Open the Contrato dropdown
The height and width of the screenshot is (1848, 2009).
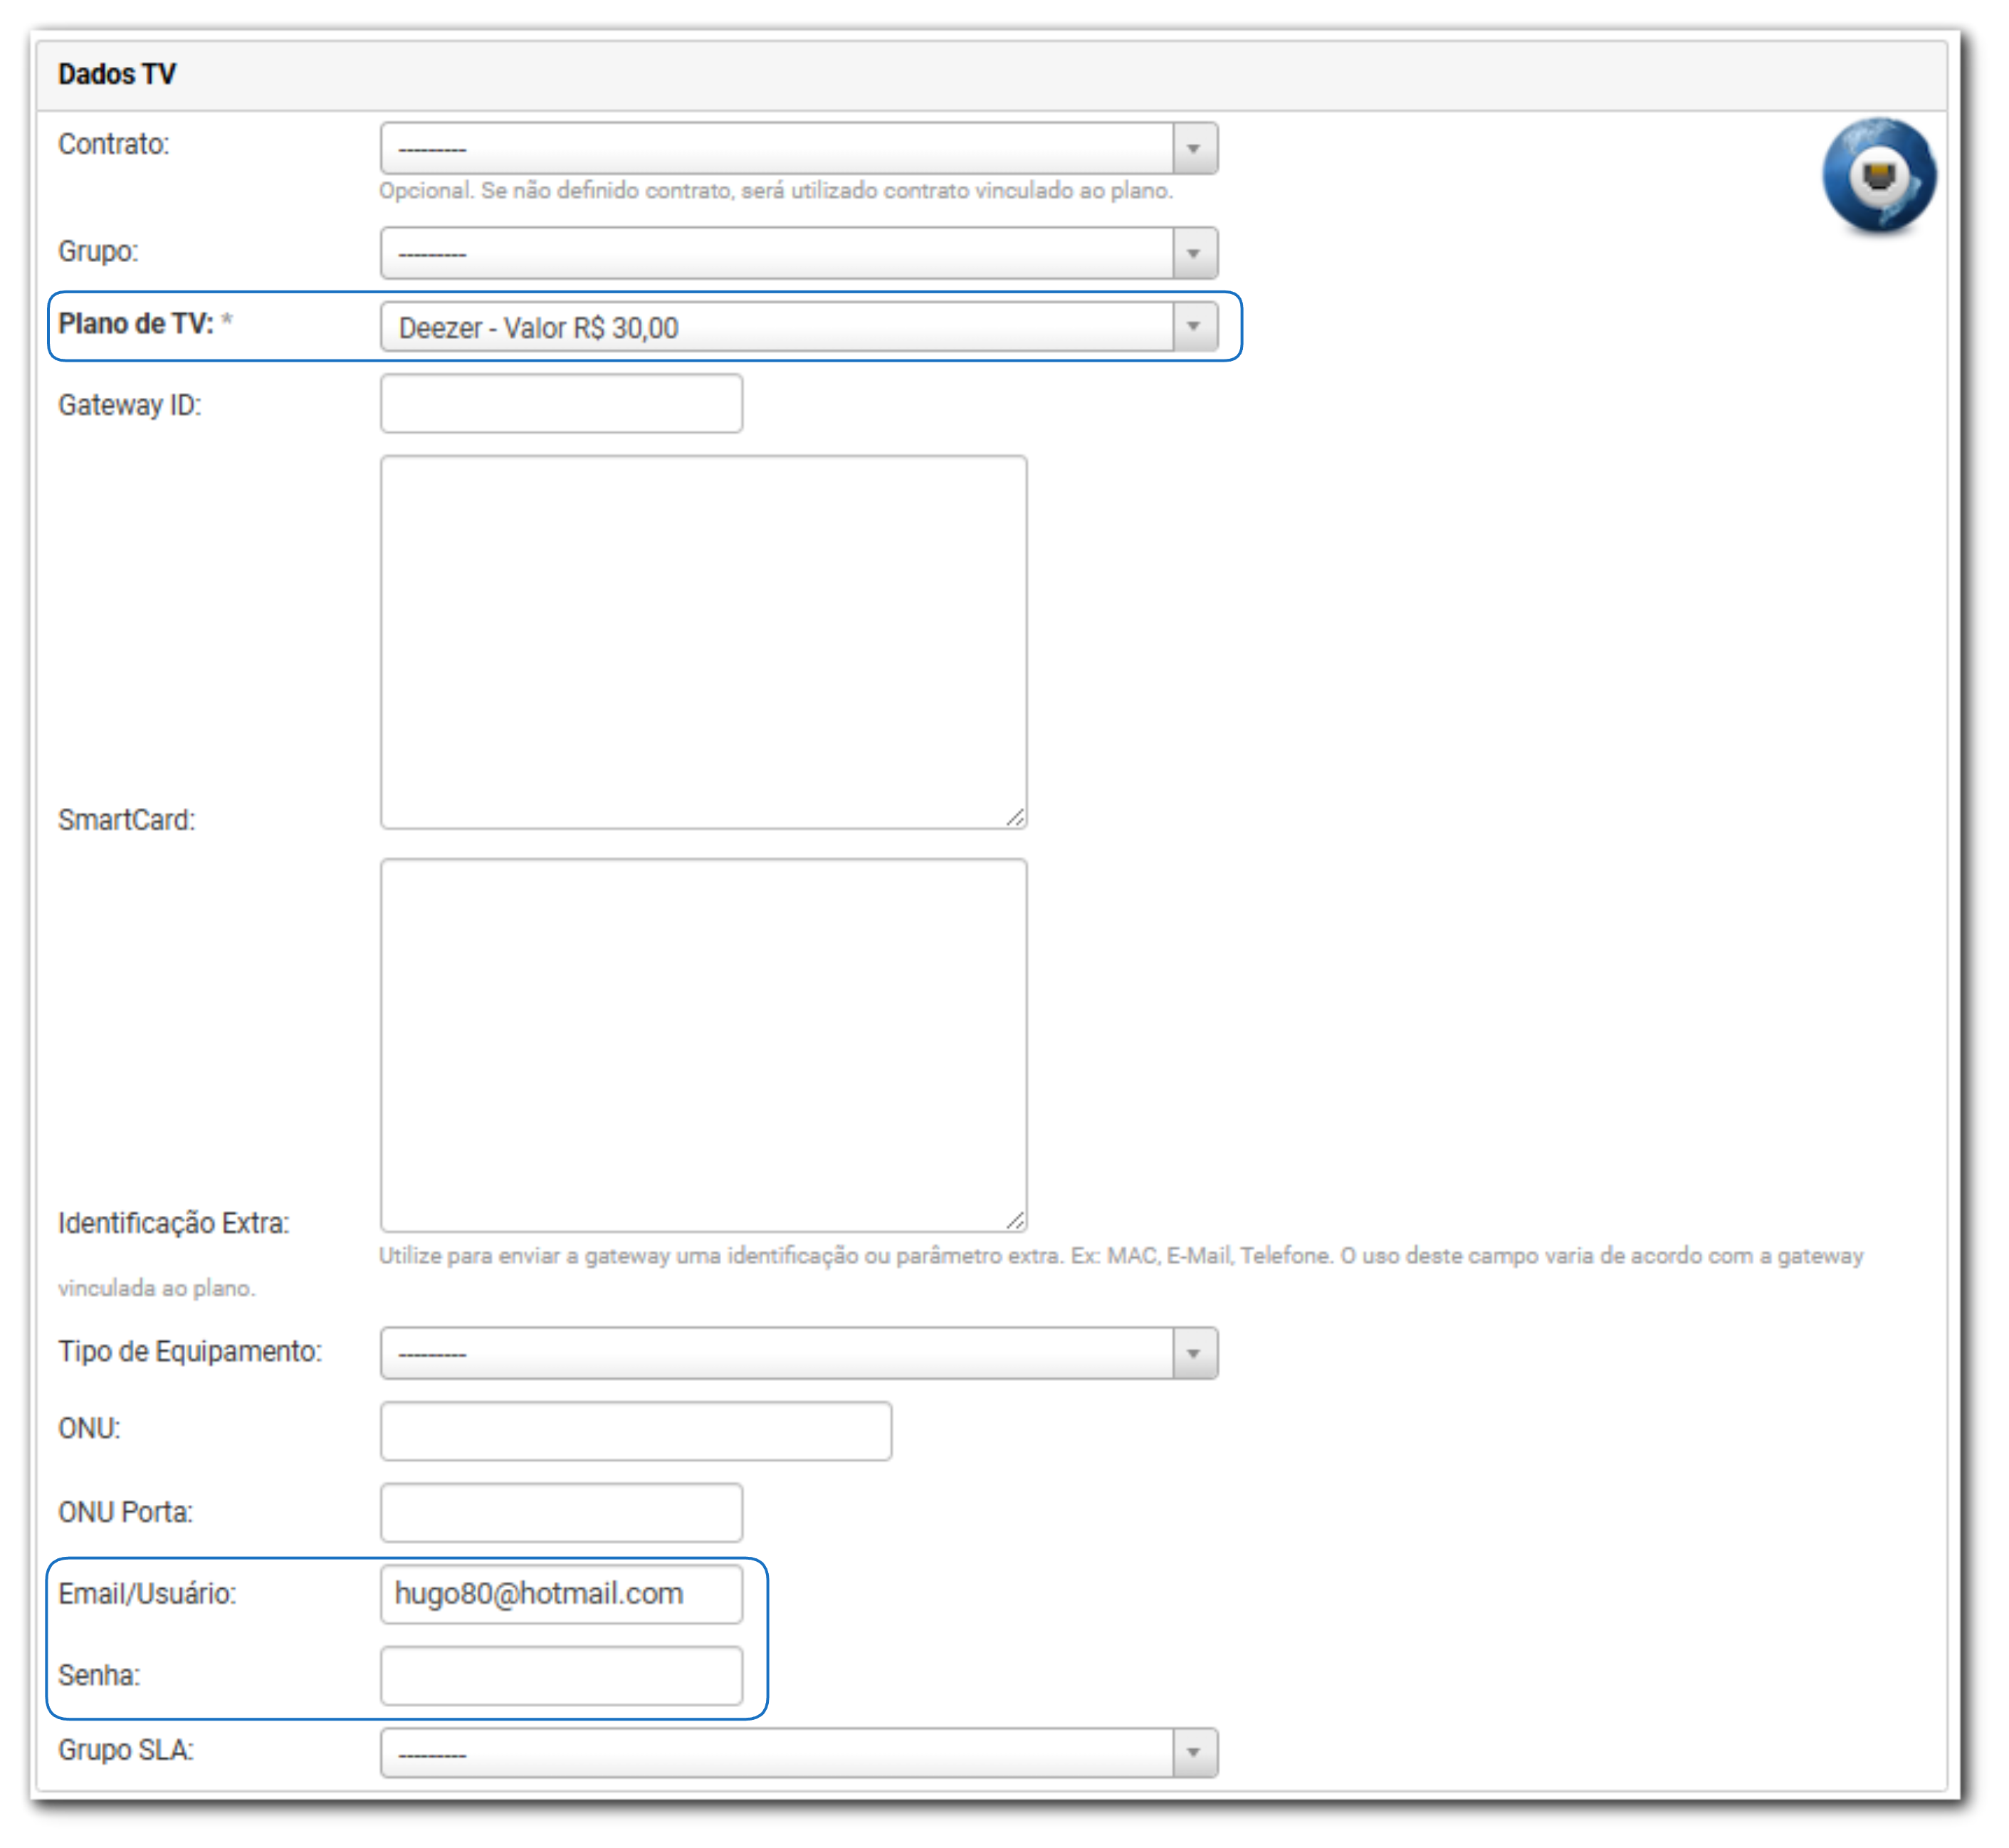click(x=776, y=149)
